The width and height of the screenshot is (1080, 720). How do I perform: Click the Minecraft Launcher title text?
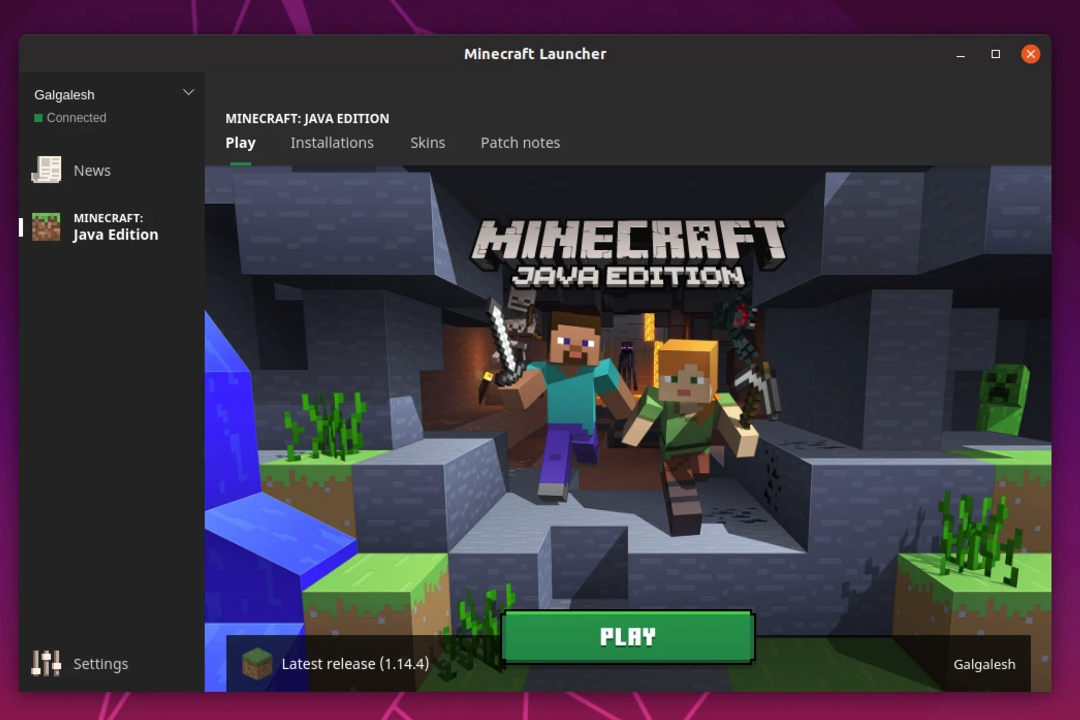coord(535,54)
